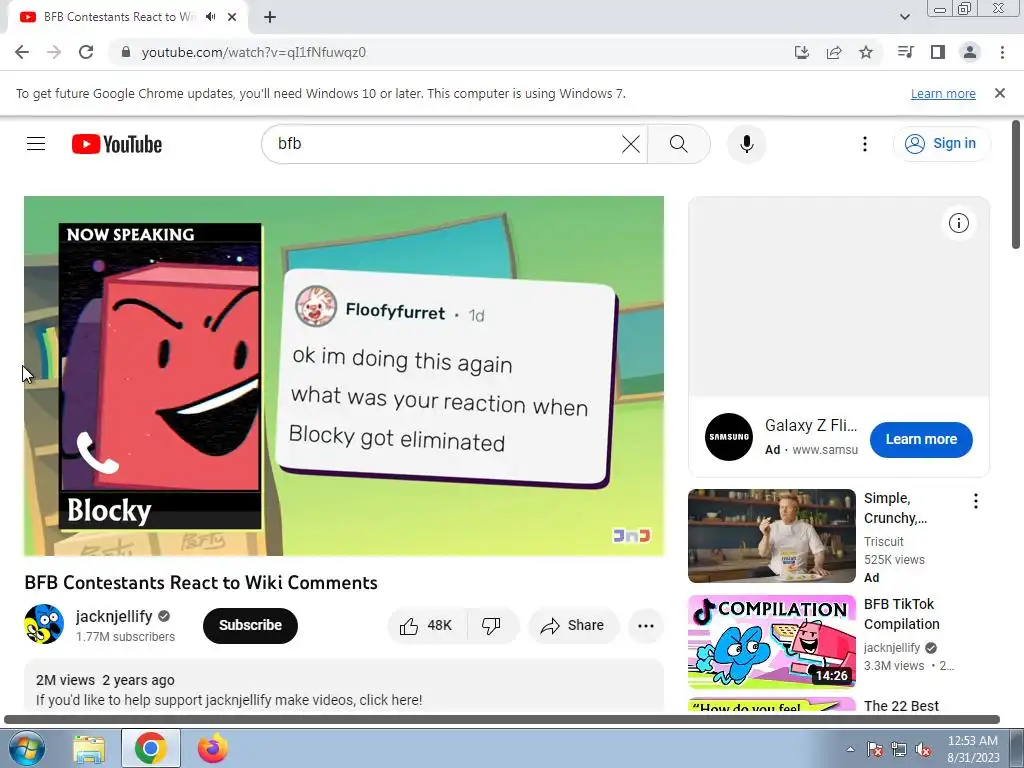Viewport: 1024px width, 768px height.
Task: Open more actions ellipsis below video
Action: tap(646, 626)
